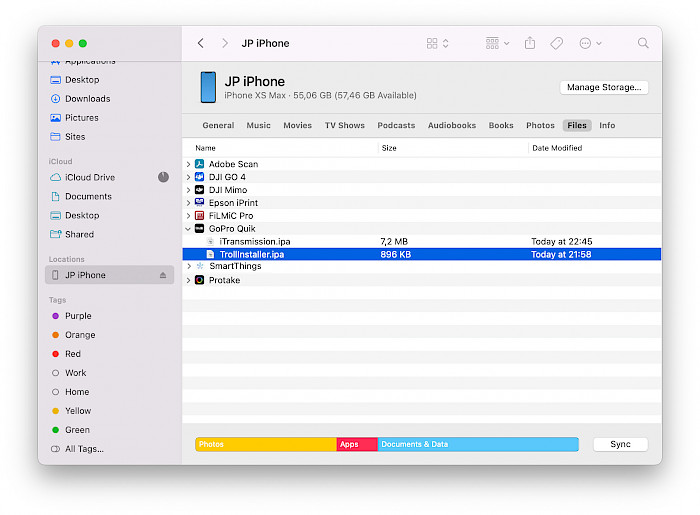
Task: Collapse the GoPro Quik row
Action: (188, 229)
